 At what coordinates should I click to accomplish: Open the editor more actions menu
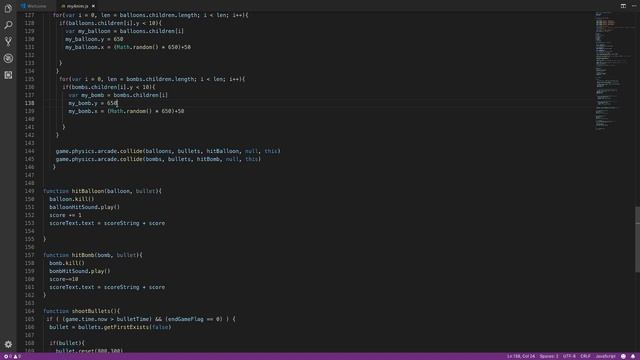(634, 6)
